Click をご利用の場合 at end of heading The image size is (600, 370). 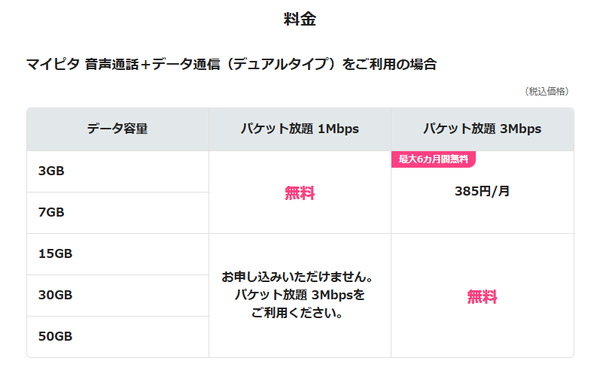389,64
